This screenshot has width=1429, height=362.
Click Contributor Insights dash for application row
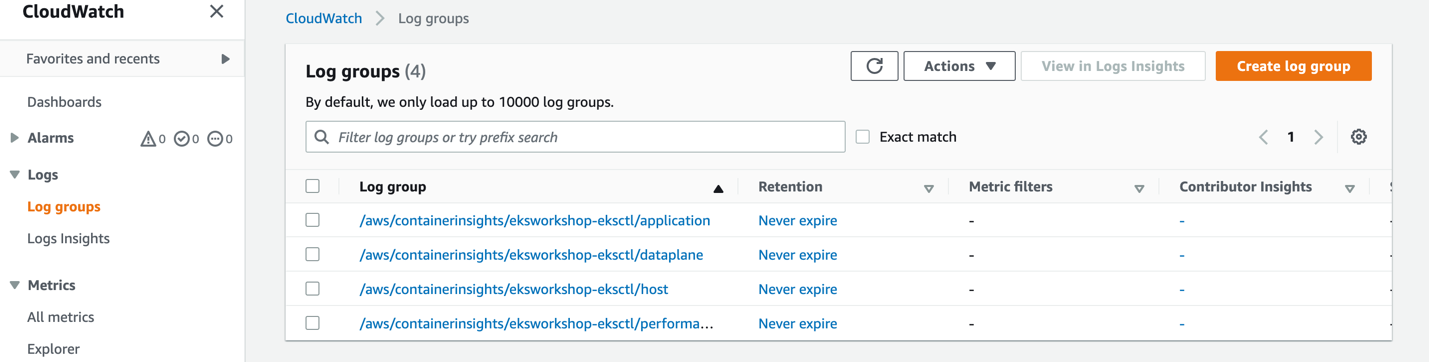coord(1182,220)
